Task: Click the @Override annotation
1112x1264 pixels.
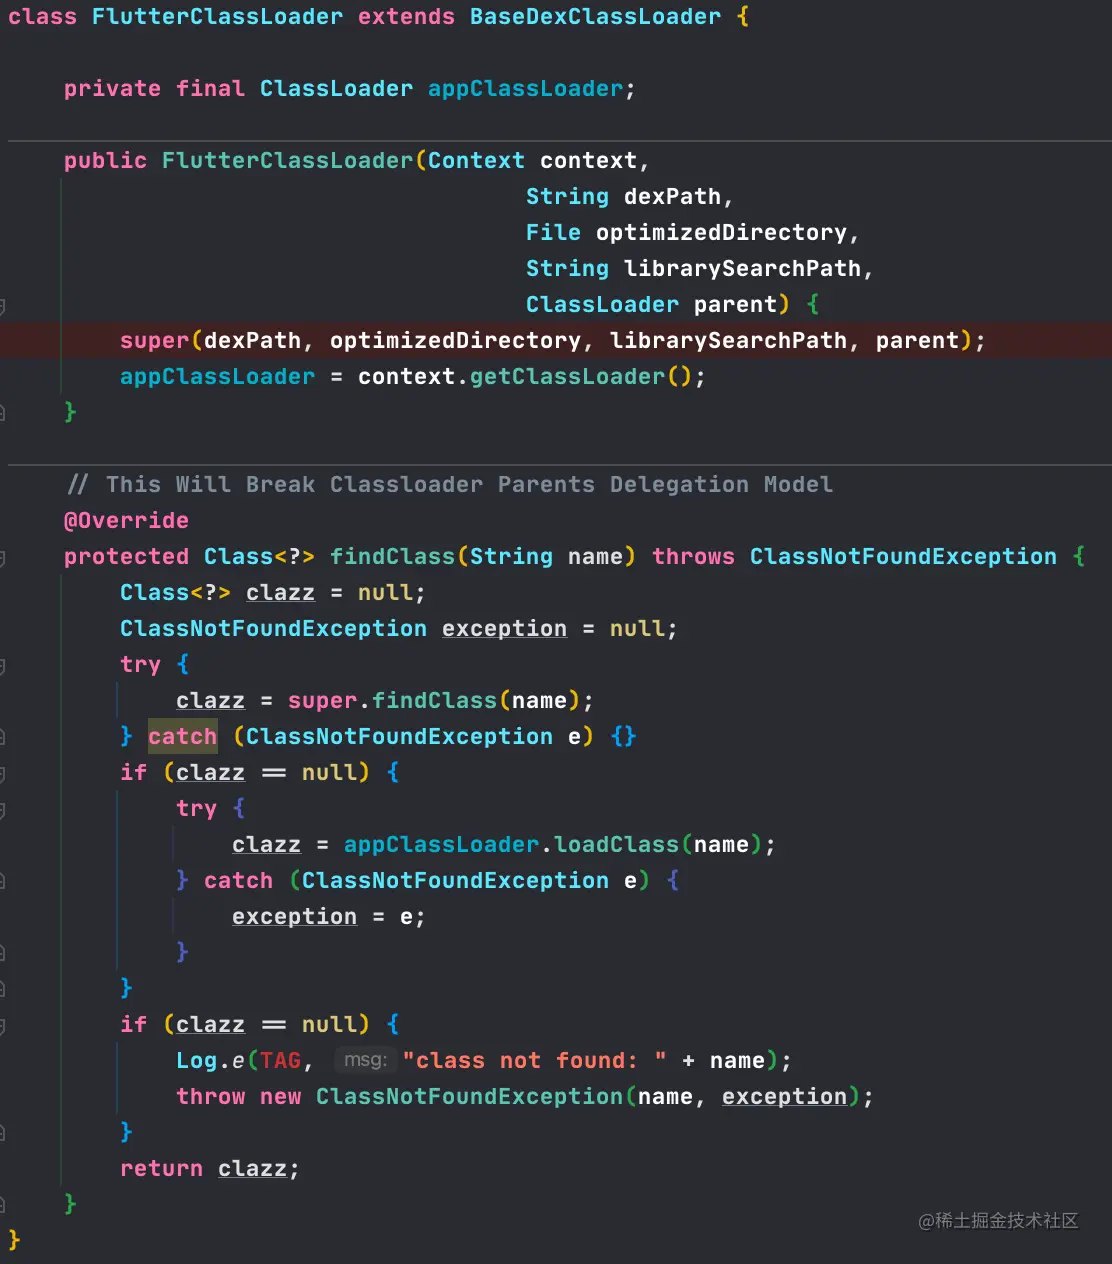Action: coord(126,521)
